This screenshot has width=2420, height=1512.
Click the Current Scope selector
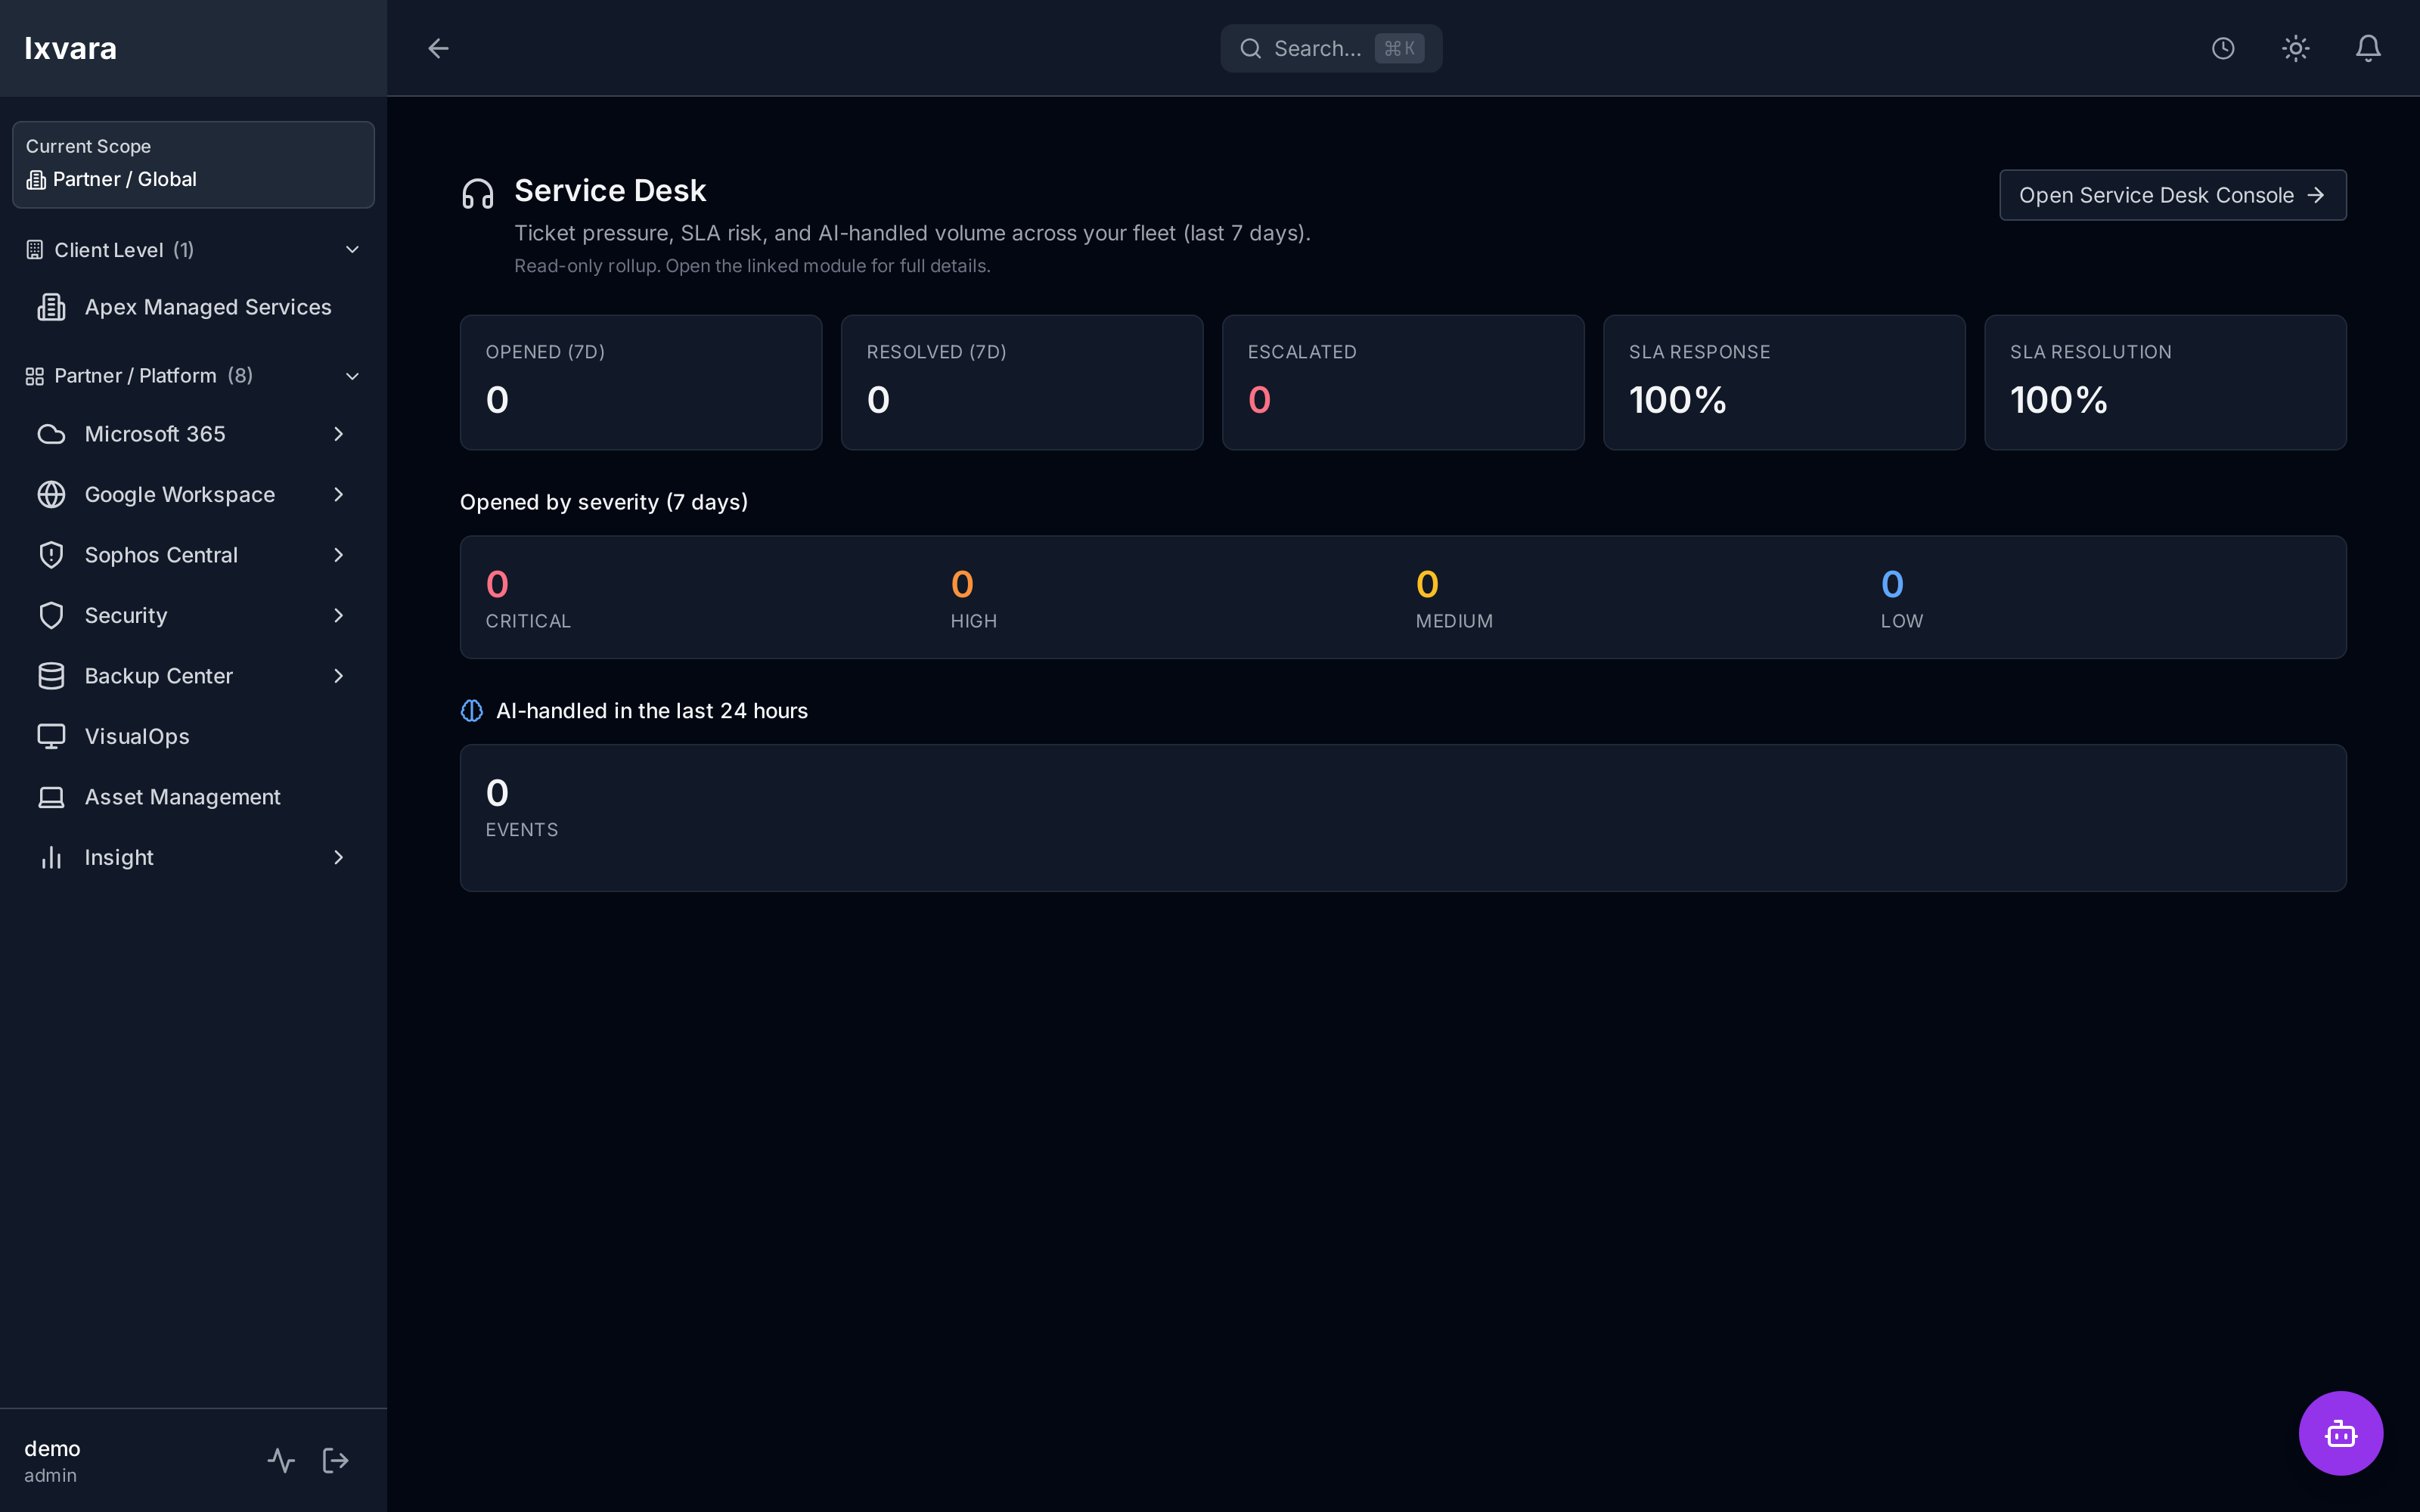tap(193, 165)
